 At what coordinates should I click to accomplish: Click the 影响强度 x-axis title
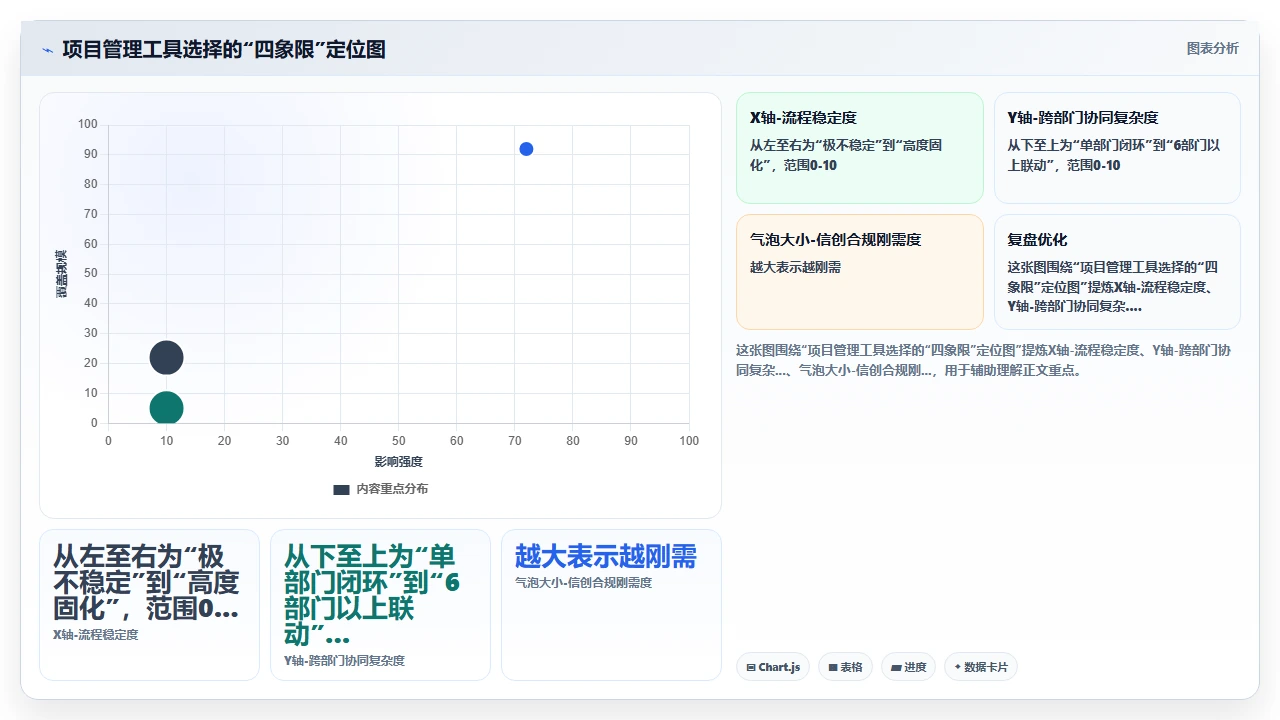coord(398,462)
